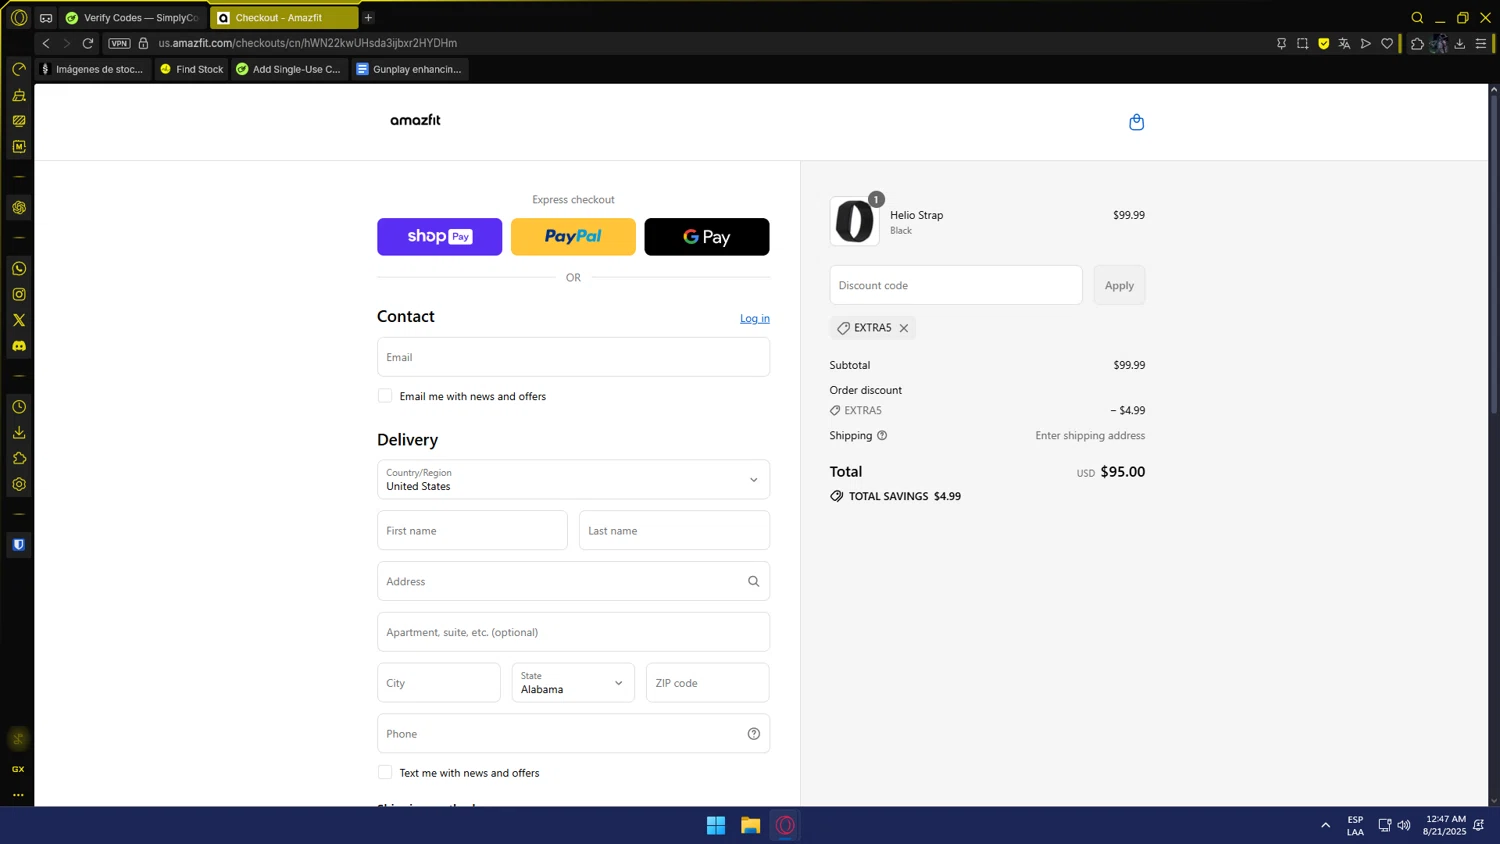The image size is (1500, 844).
Task: Open downloads panel in sidebar
Action: 19,433
